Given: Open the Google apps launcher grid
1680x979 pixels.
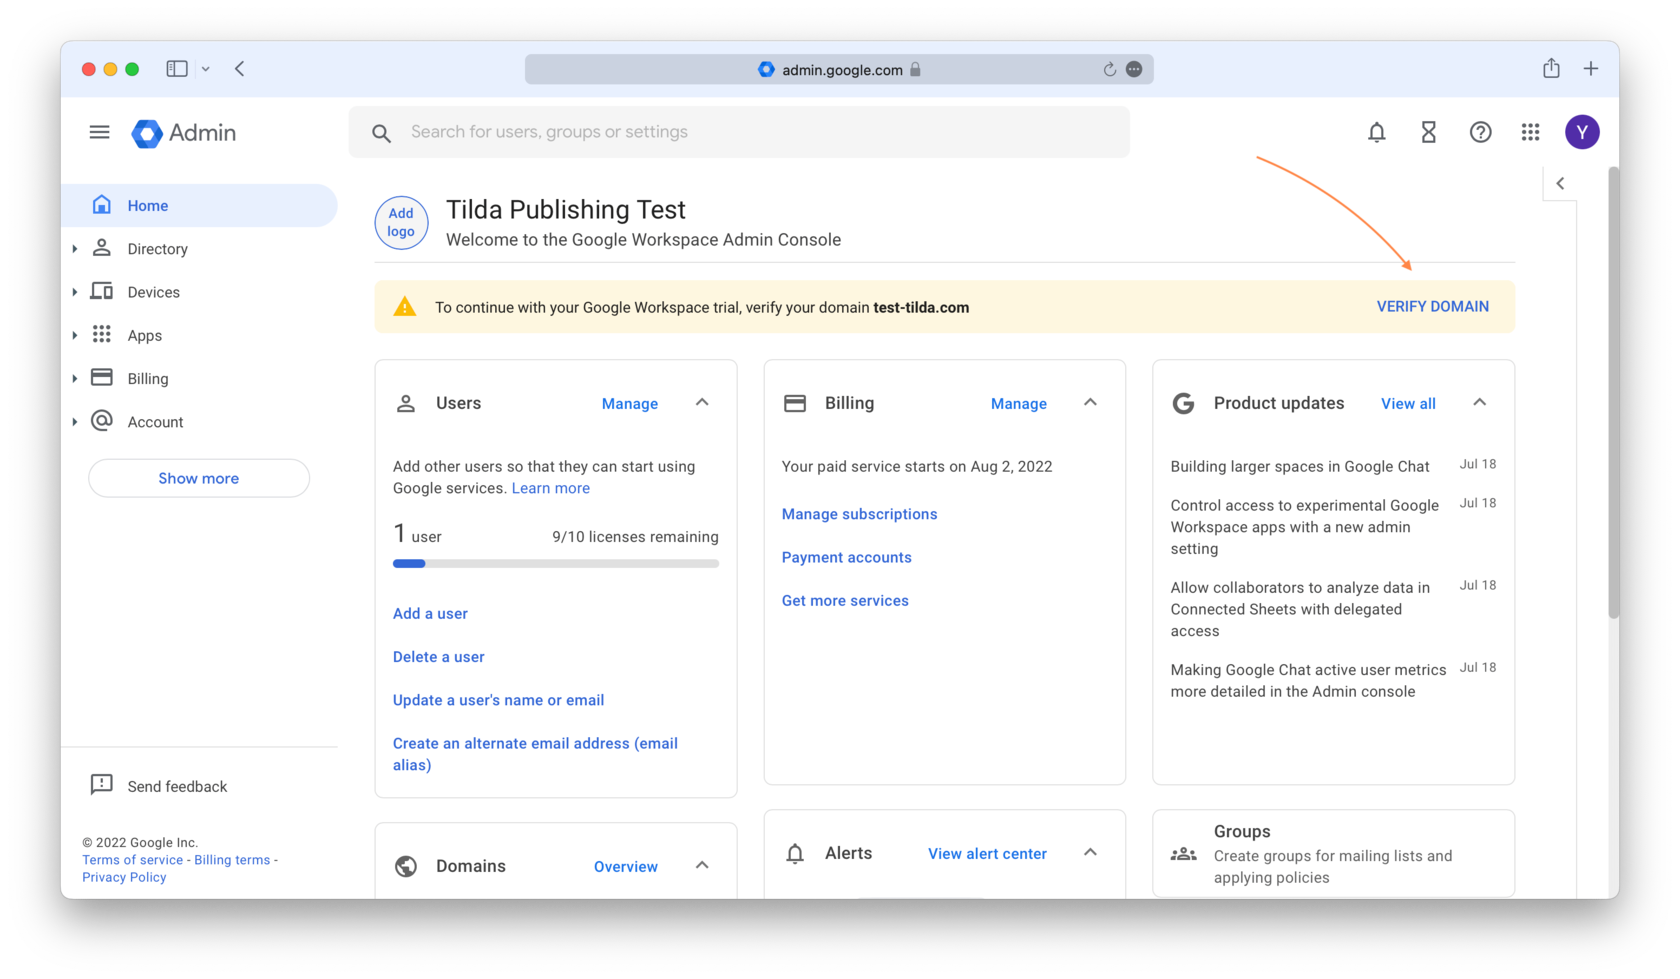Looking at the screenshot, I should tap(1530, 131).
